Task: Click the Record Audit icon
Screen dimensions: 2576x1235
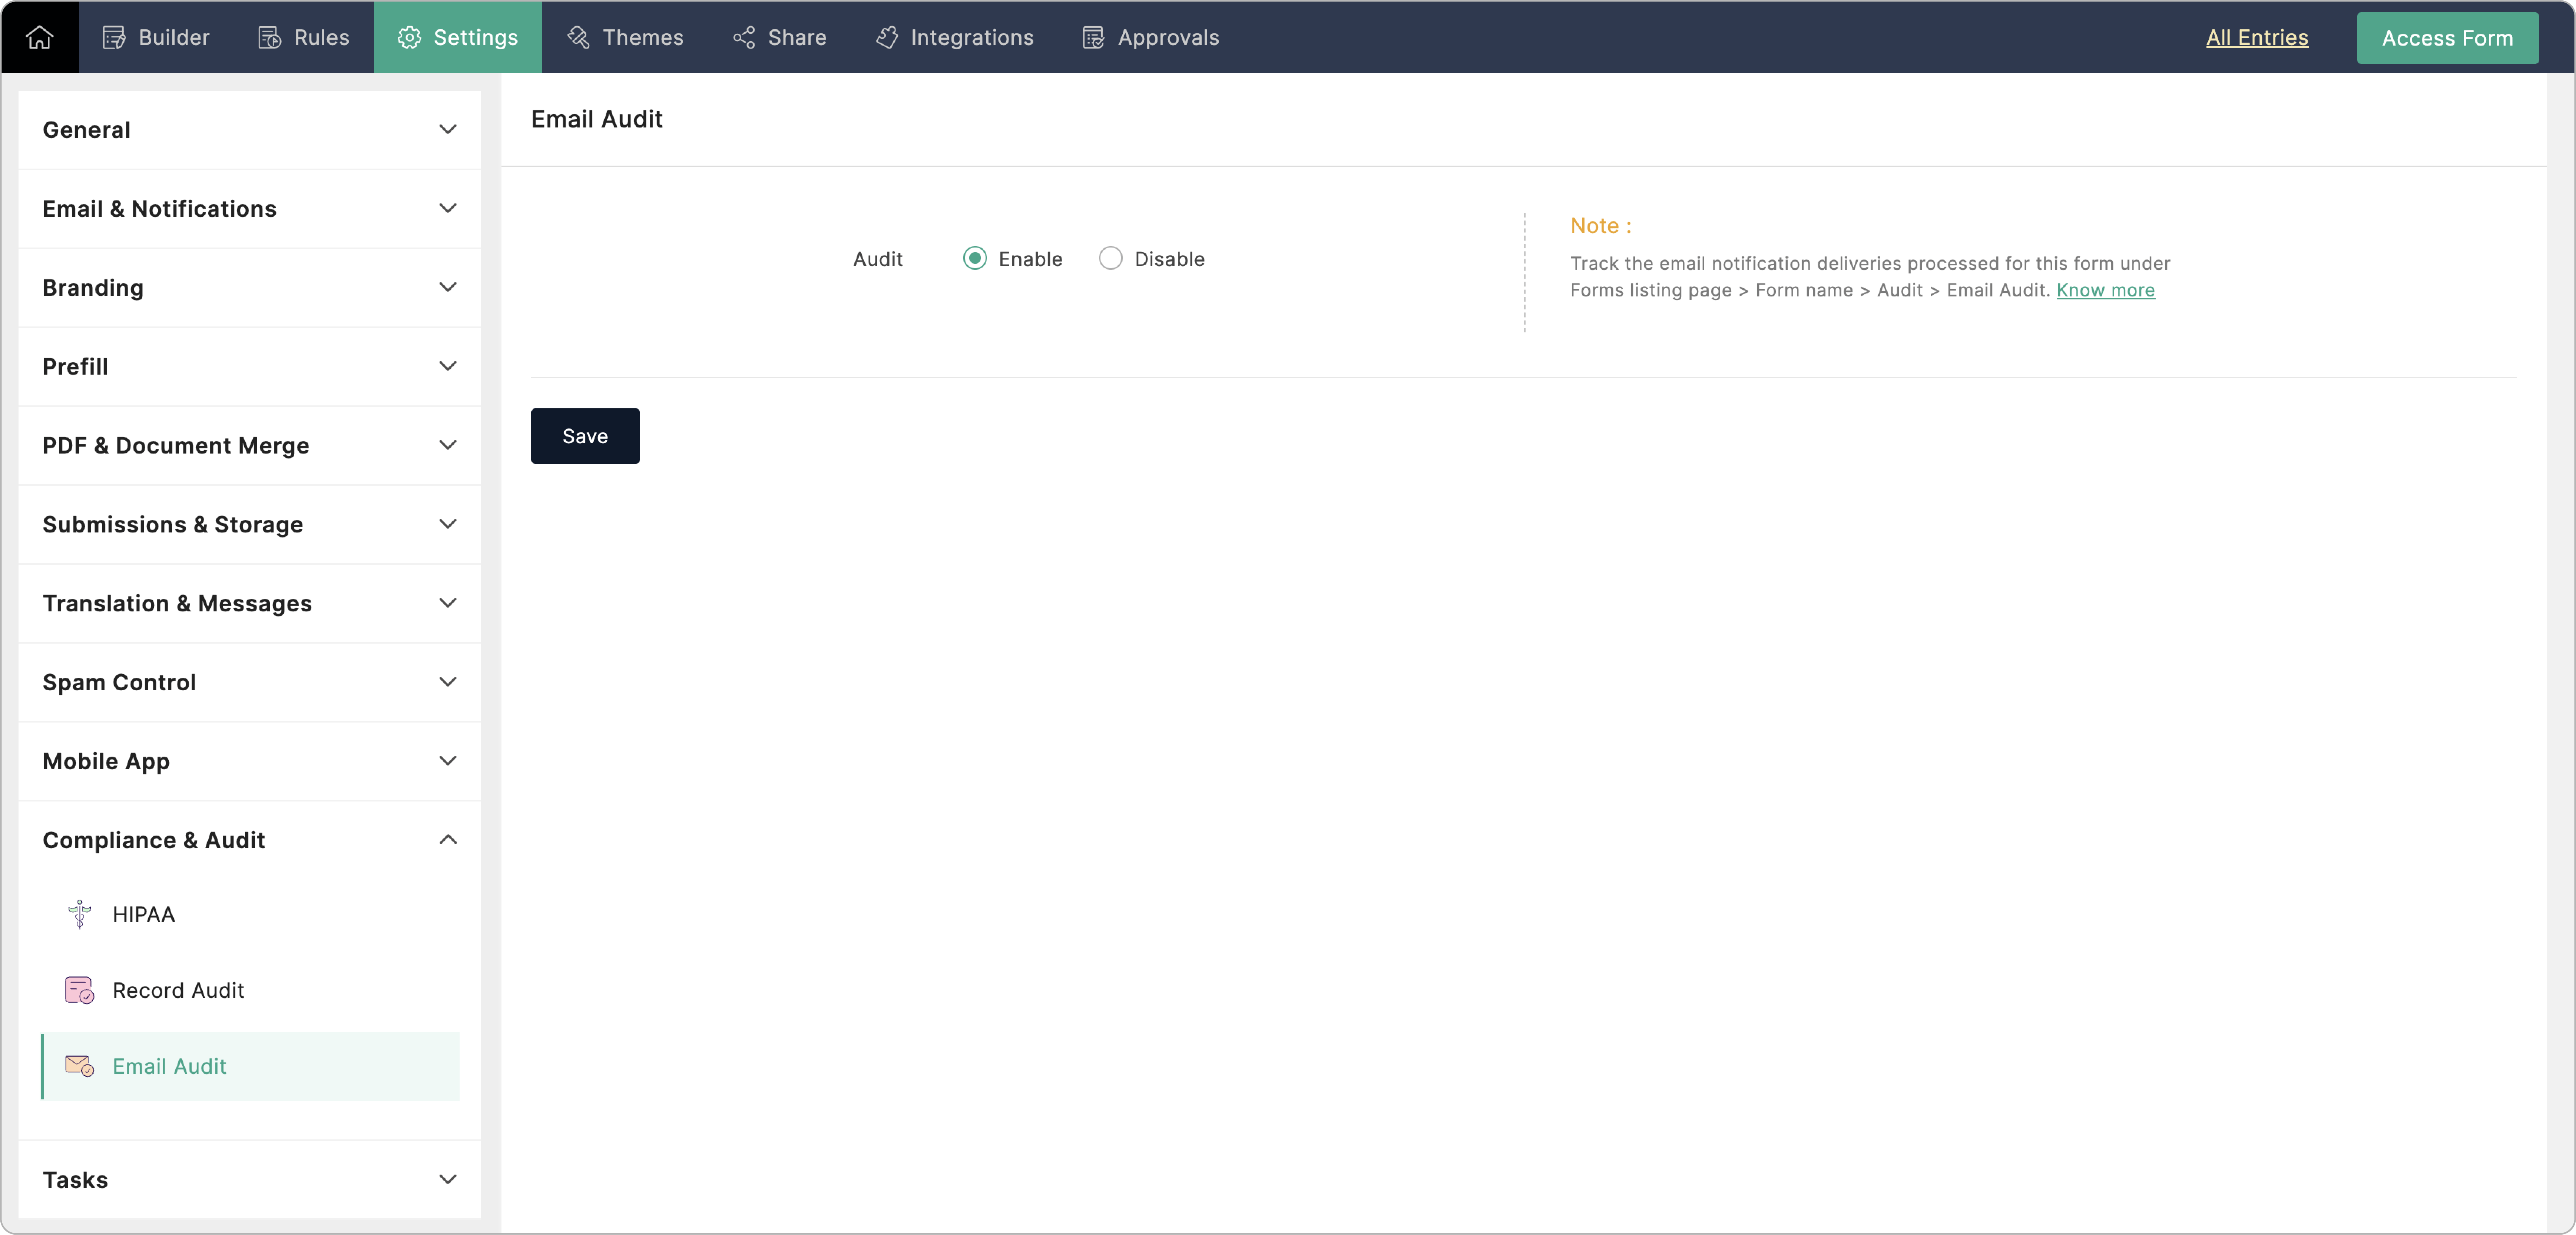Action: tap(79, 990)
